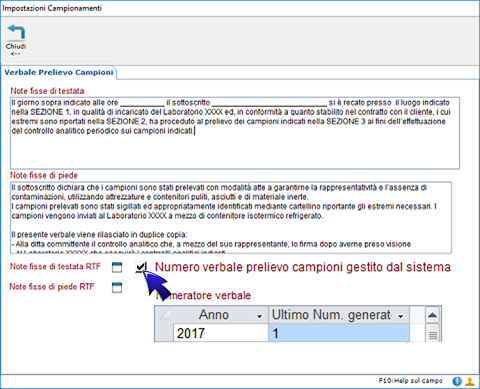Image resolution: width=480 pixels, height=389 pixels.
Task: Click F10:Help sul campo status text
Action: [x=410, y=381]
